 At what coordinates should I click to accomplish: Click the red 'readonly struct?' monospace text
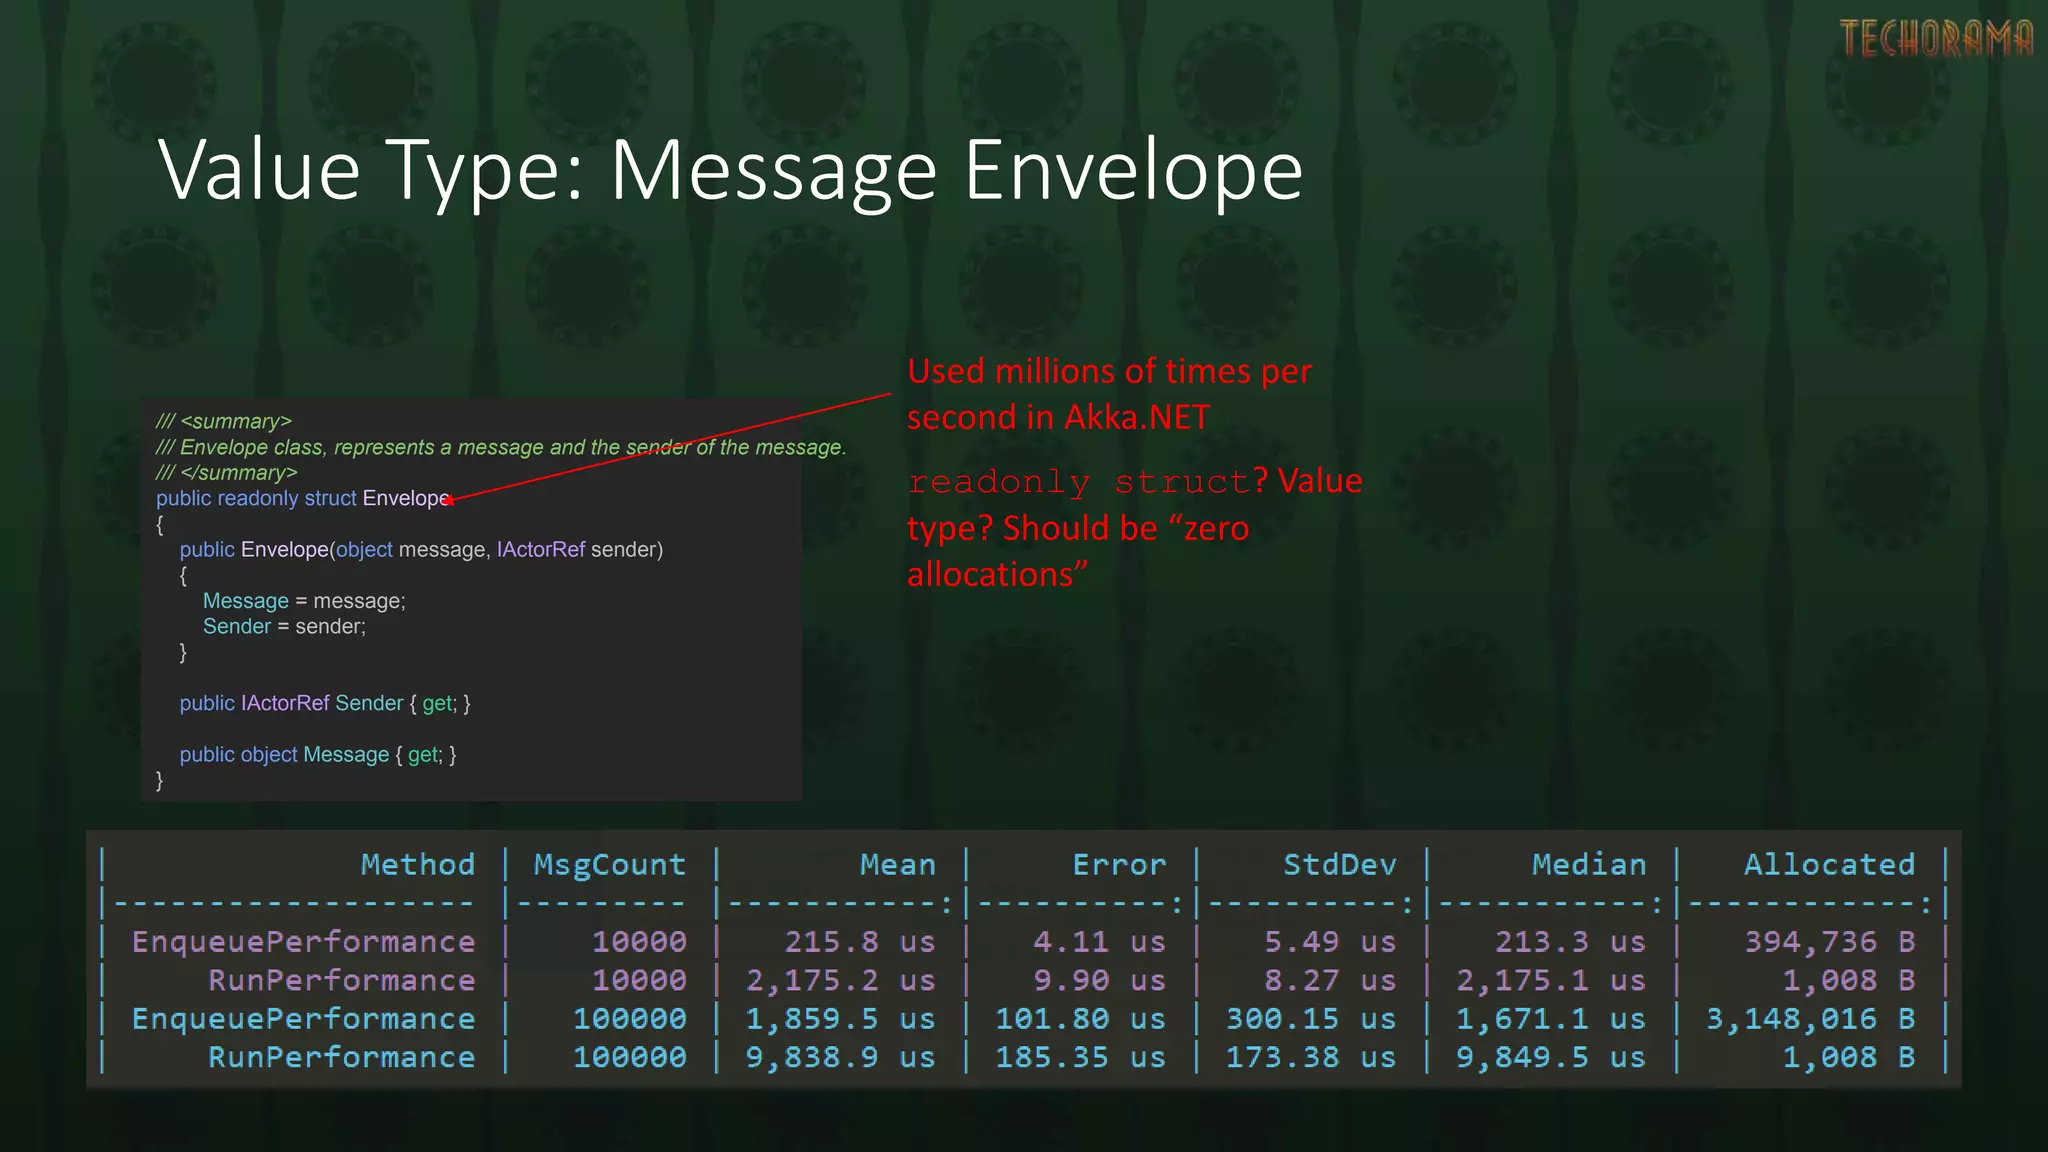pyautogui.click(x=1088, y=482)
